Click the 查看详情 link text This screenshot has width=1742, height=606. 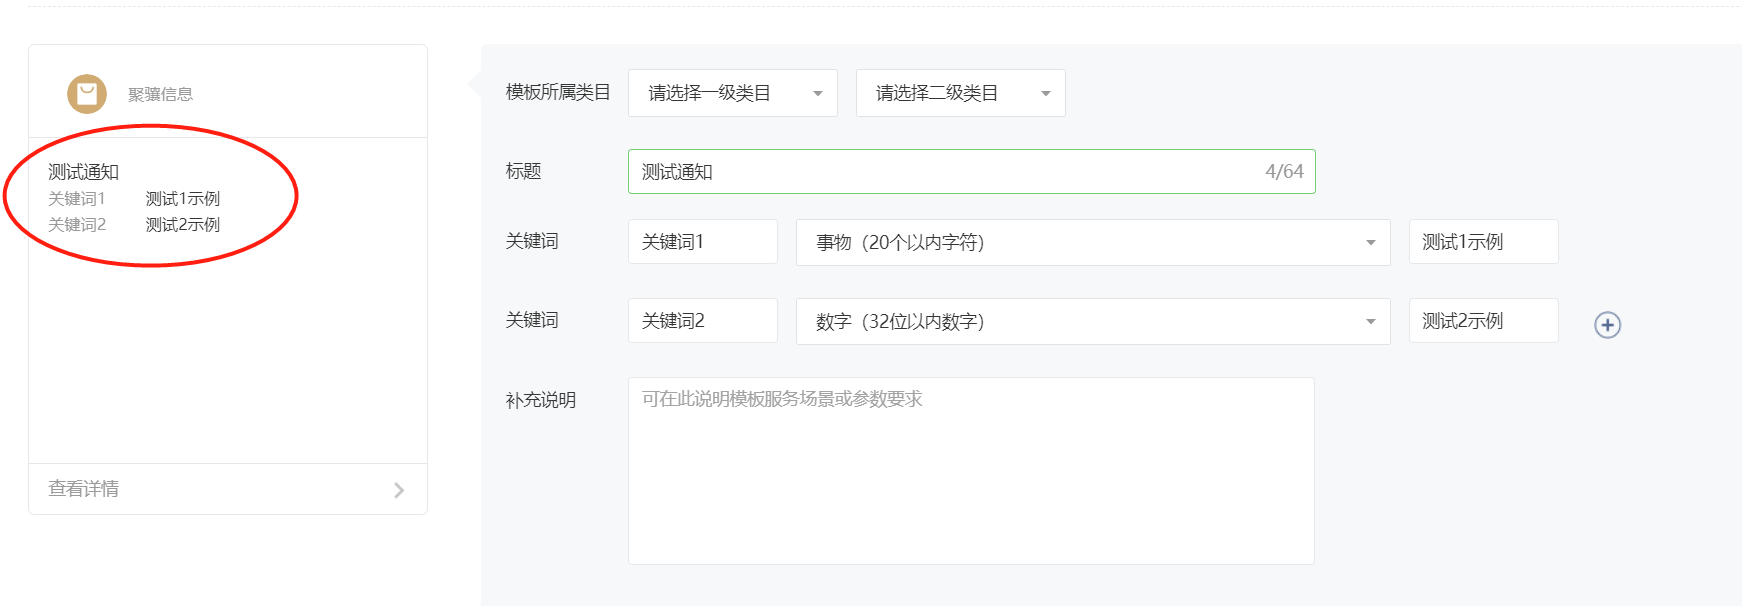pyautogui.click(x=84, y=489)
